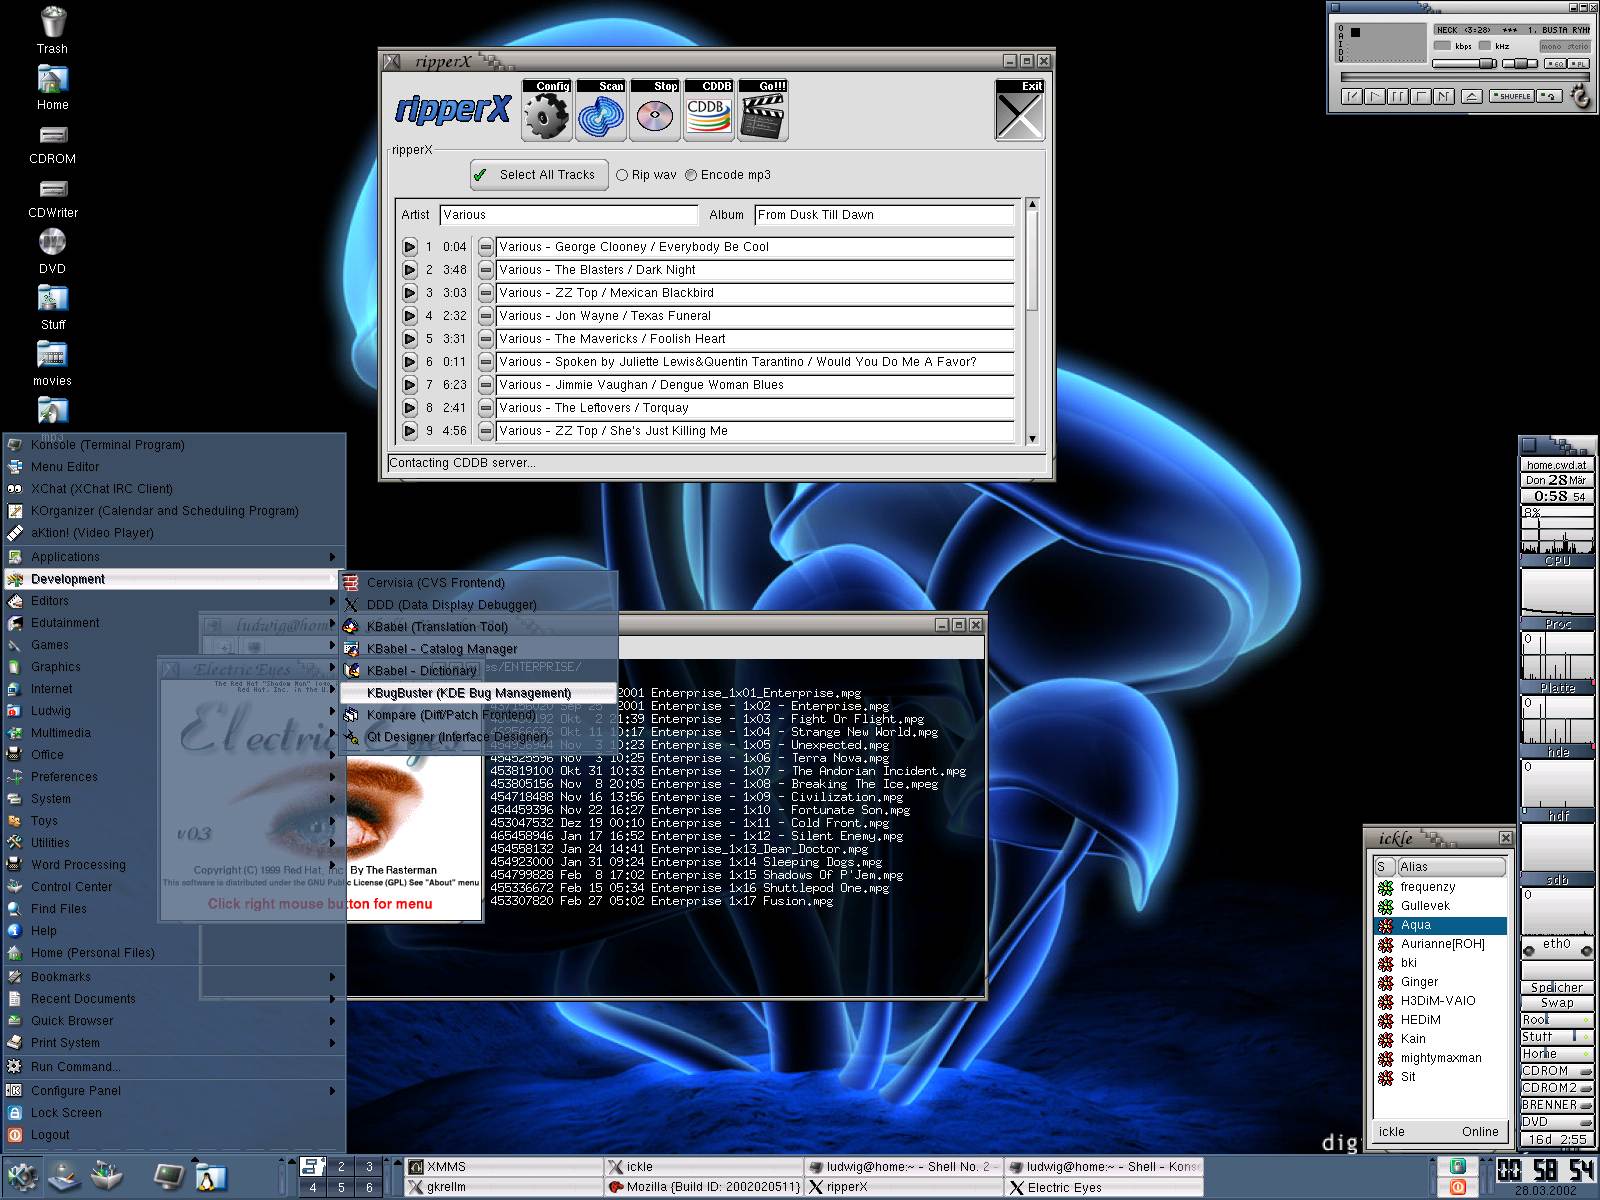
Task: Toggle the XMMS EQ equalizer window
Action: tap(1555, 64)
